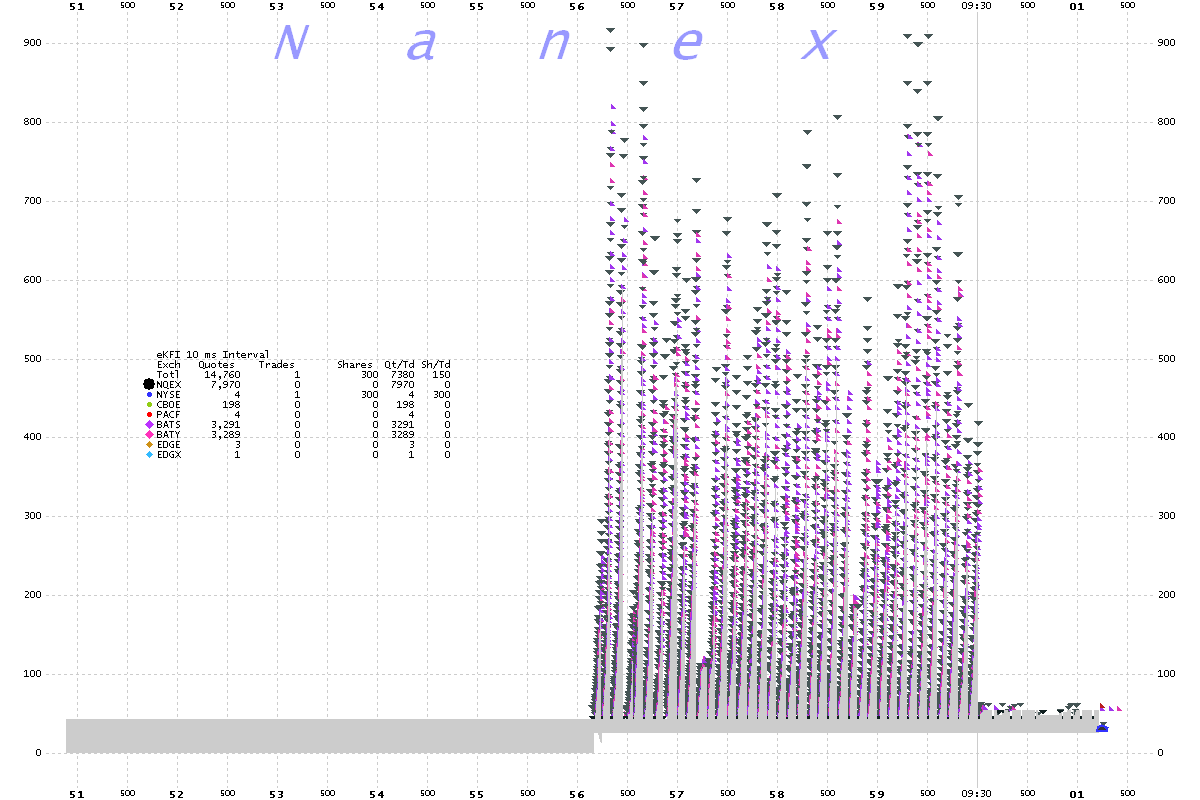Image resolution: width=1200 pixels, height=800 pixels.
Task: Click '0' on the left vertical axis
Action: coord(38,753)
